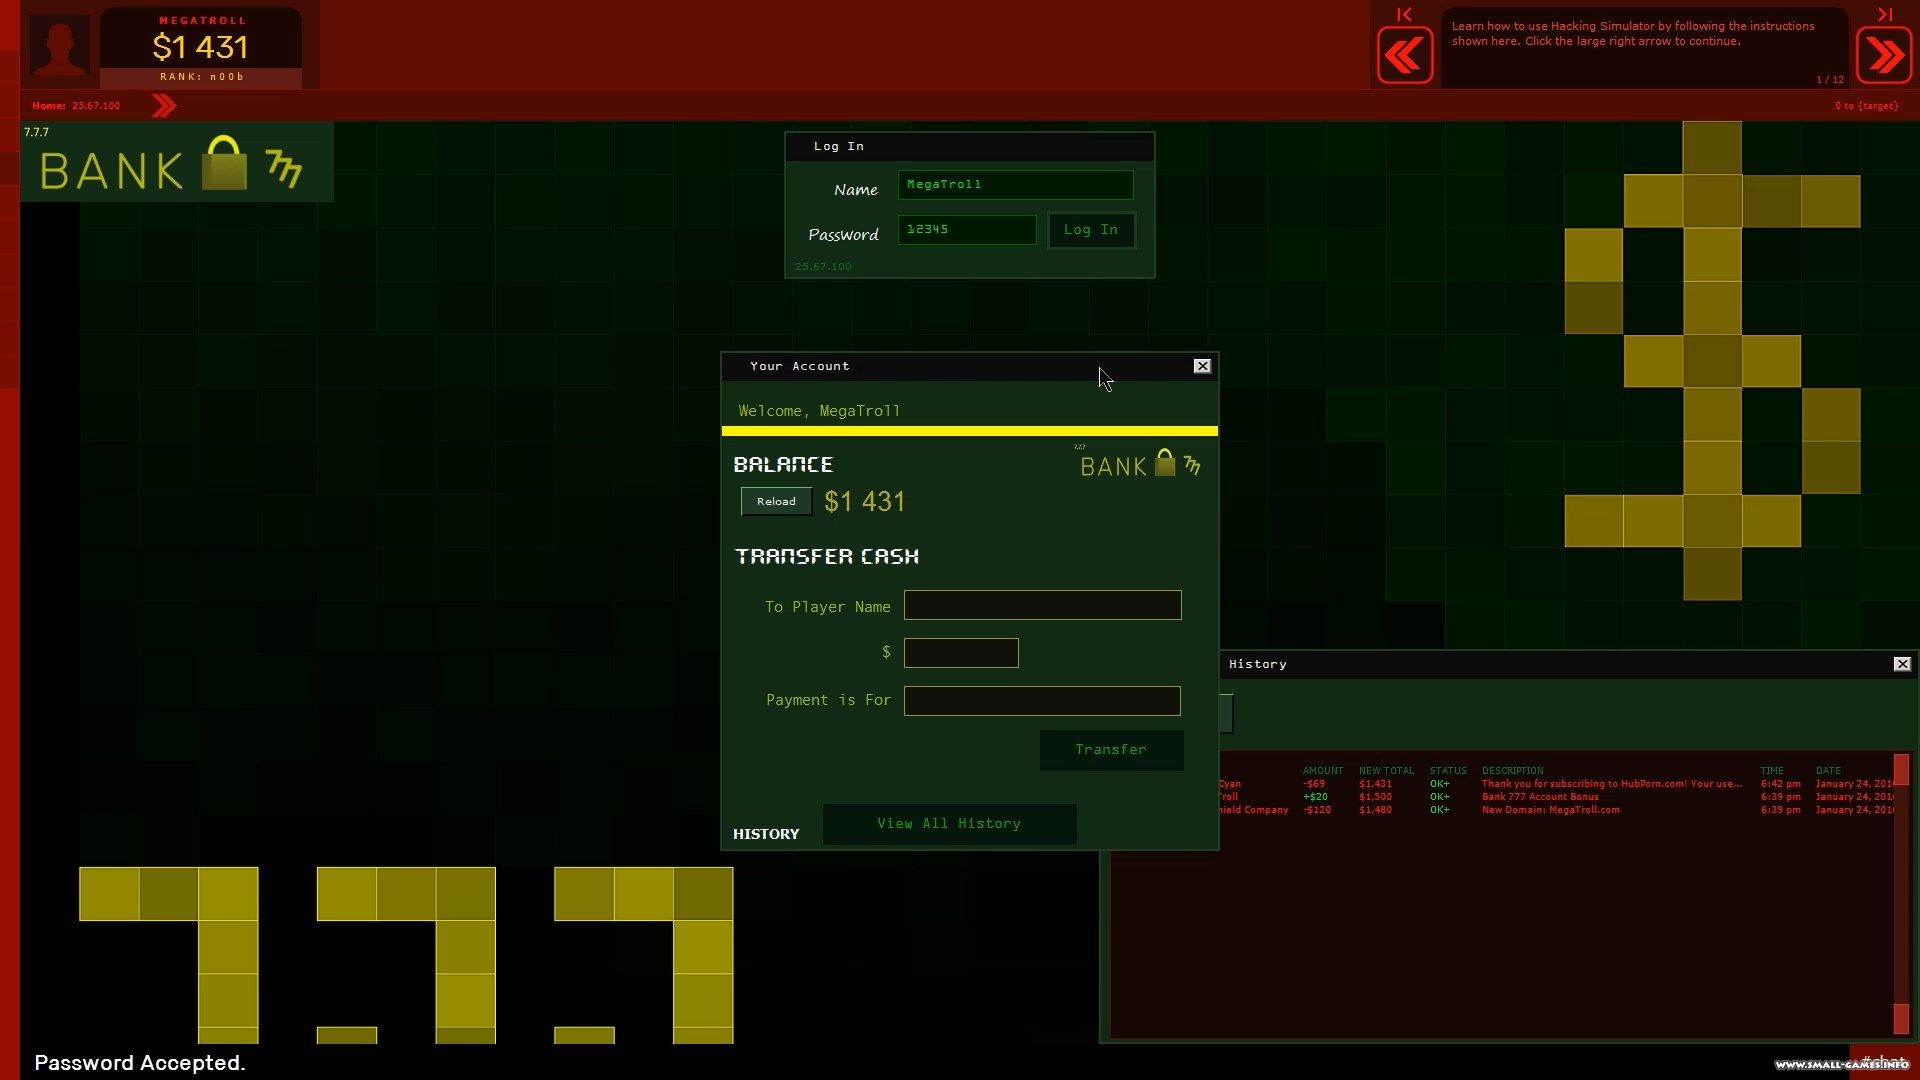Click the player avatar icon top-left

click(59, 46)
